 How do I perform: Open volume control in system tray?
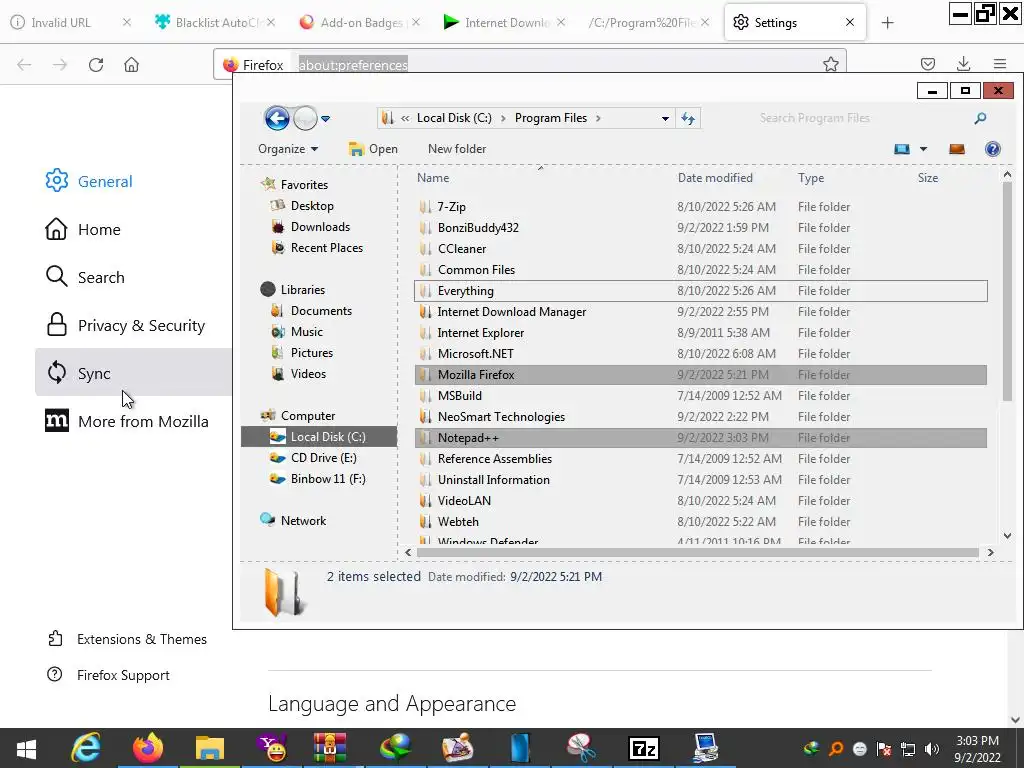pos(932,749)
